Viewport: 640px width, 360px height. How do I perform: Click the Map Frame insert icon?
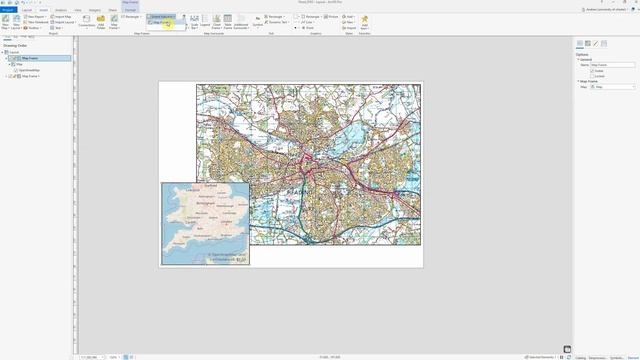pos(114,22)
